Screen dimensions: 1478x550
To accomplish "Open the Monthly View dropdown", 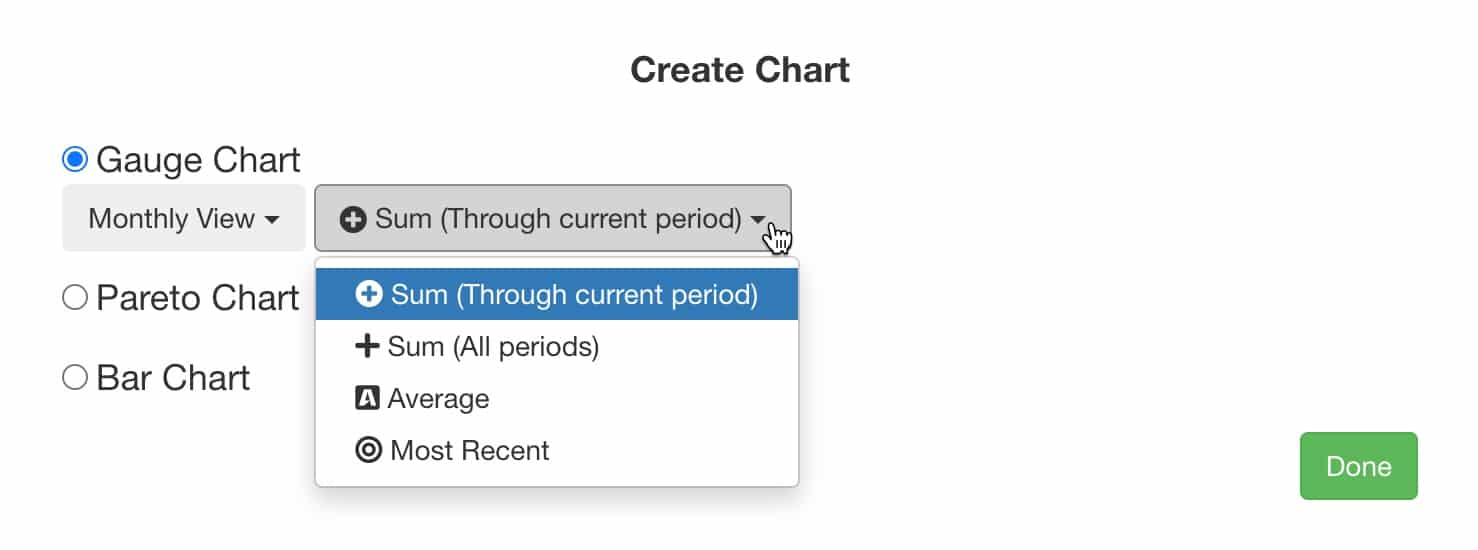I will (184, 218).
